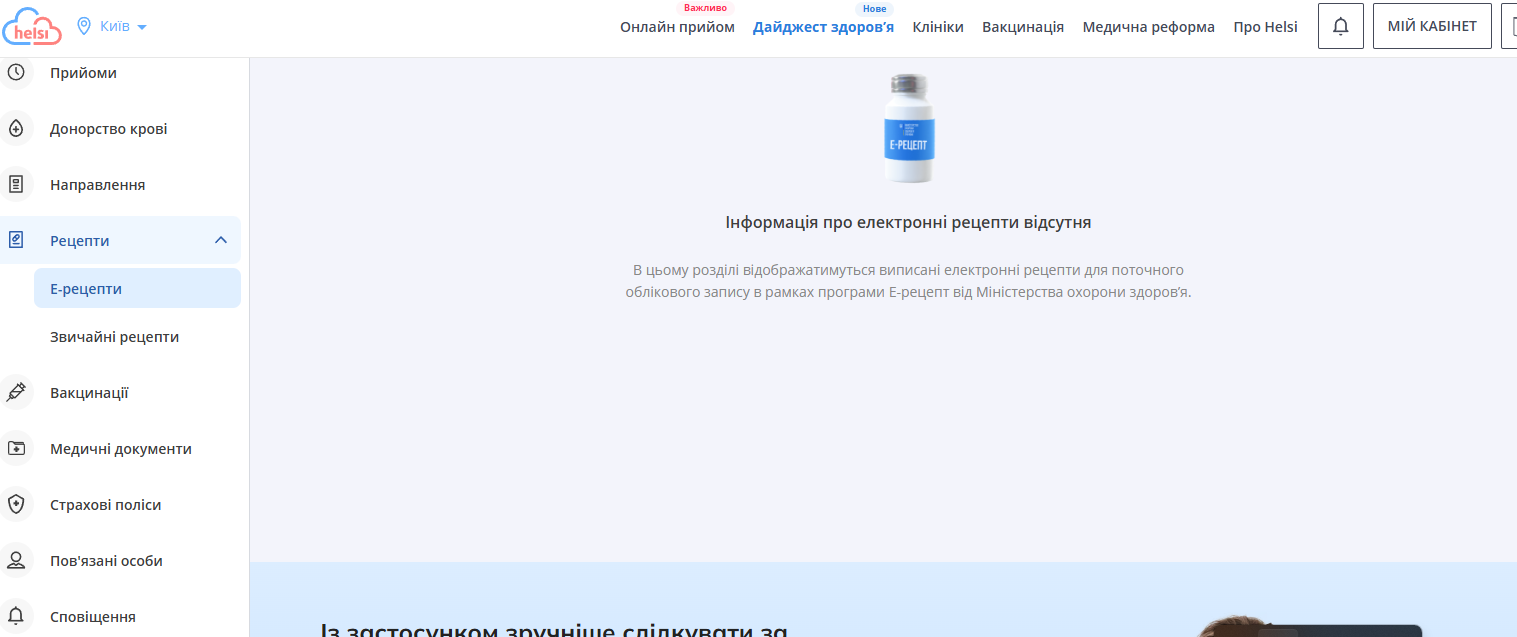Go to Клініки in top navigation

tap(938, 27)
